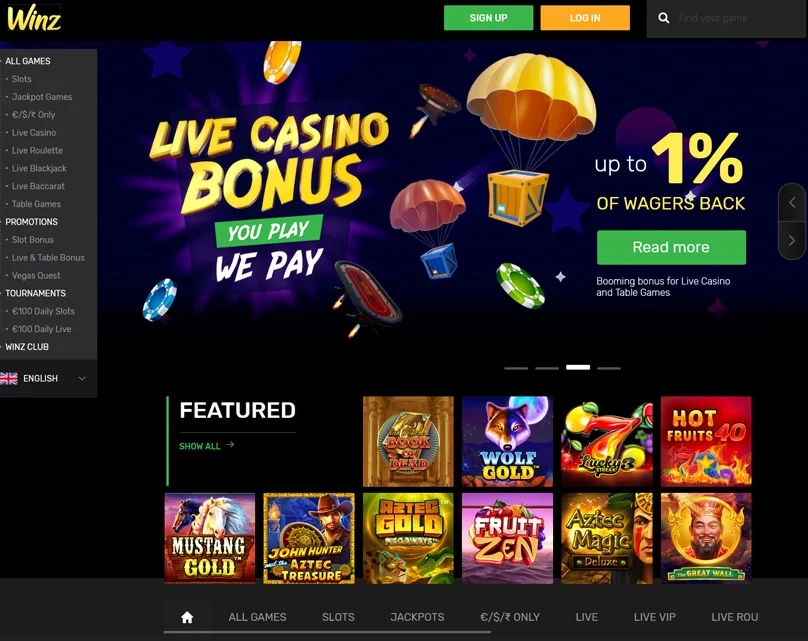Click the UK flag language icon
This screenshot has height=641, width=808.
(x=9, y=378)
